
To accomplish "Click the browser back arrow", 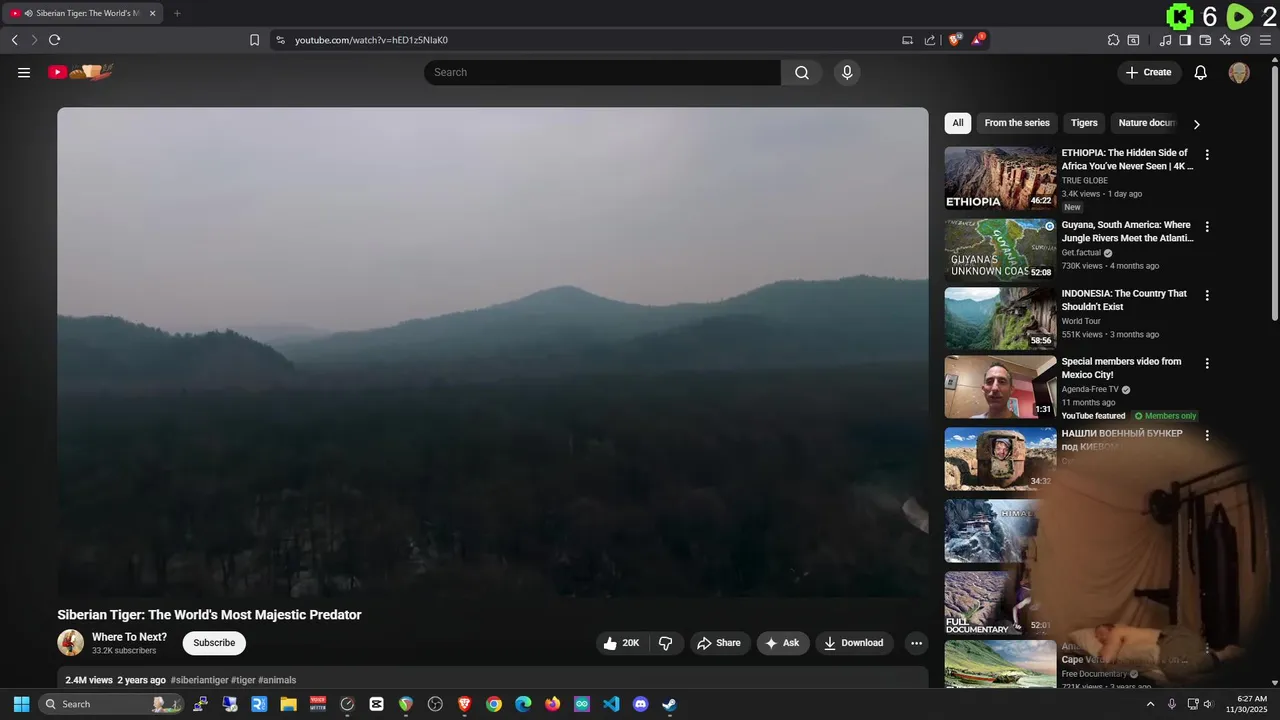I will click(x=14, y=40).
